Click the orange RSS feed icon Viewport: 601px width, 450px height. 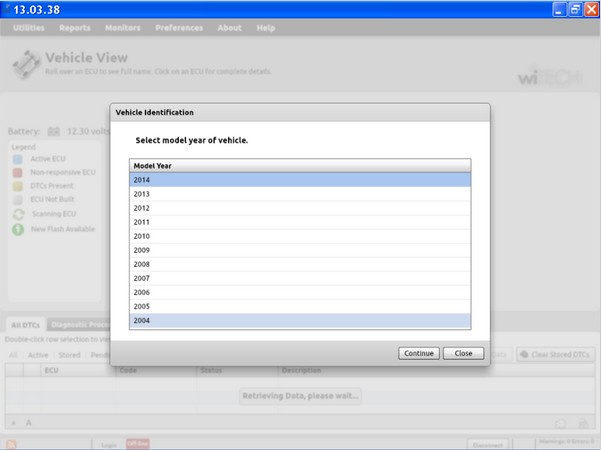pos(11,443)
